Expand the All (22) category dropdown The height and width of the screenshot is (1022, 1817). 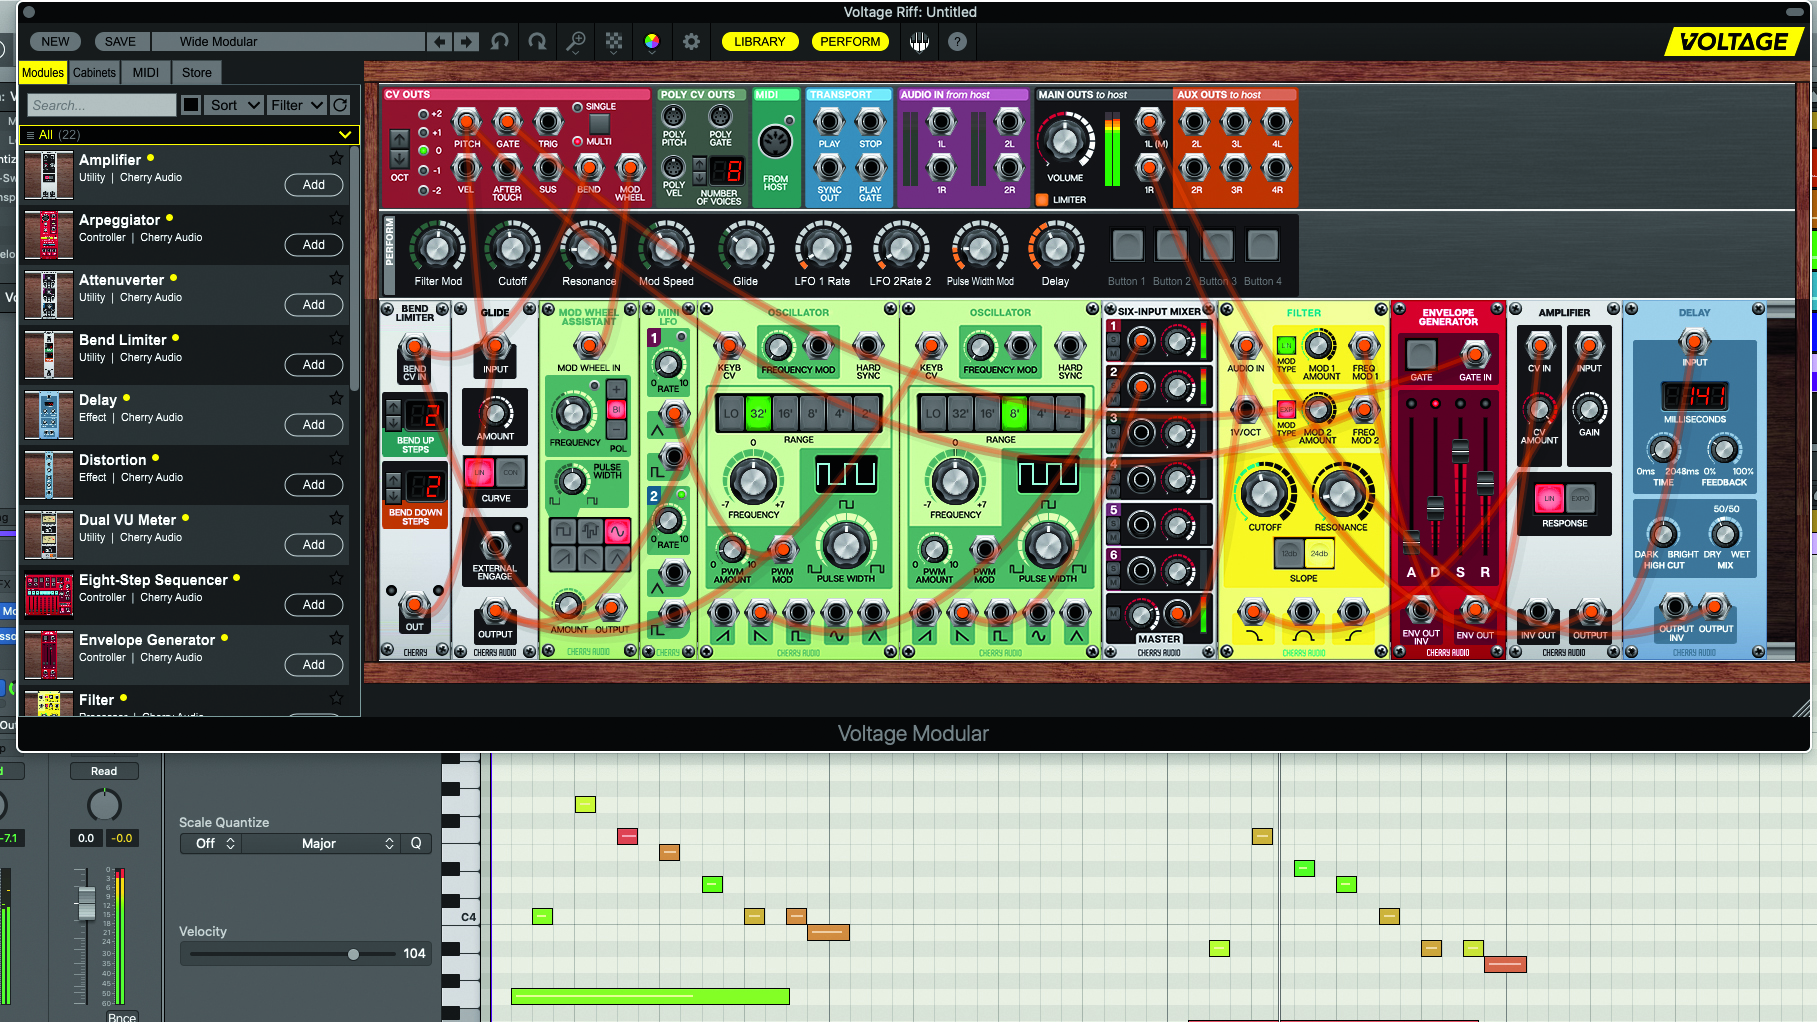point(190,135)
